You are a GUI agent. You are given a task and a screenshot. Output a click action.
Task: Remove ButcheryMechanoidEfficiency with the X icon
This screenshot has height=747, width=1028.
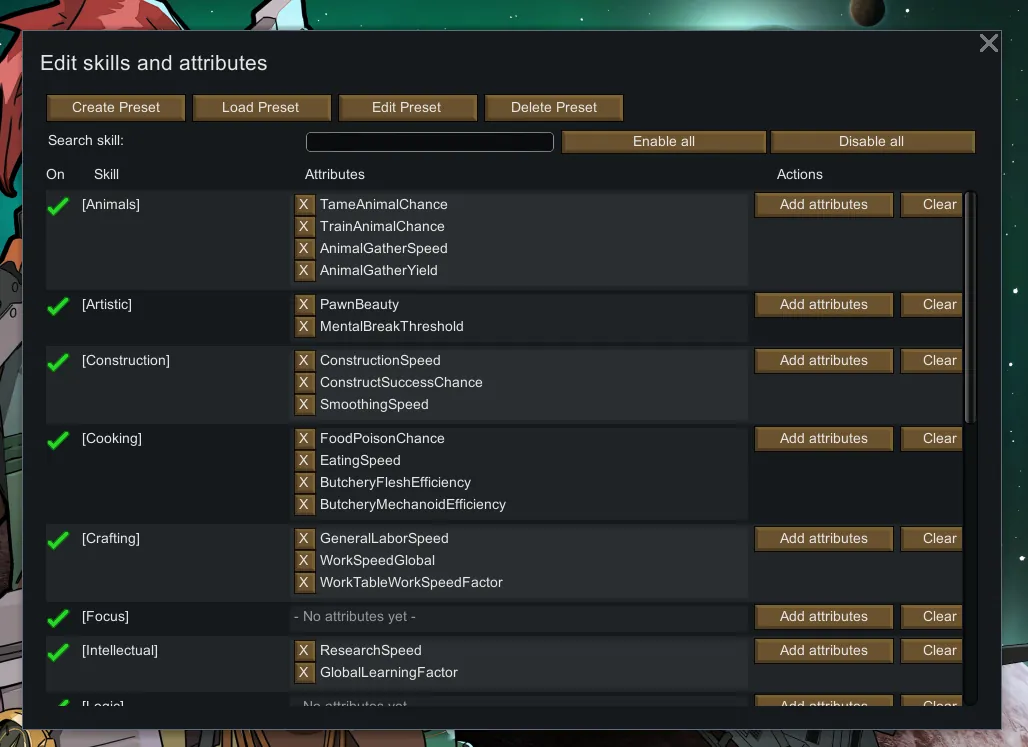coord(305,504)
